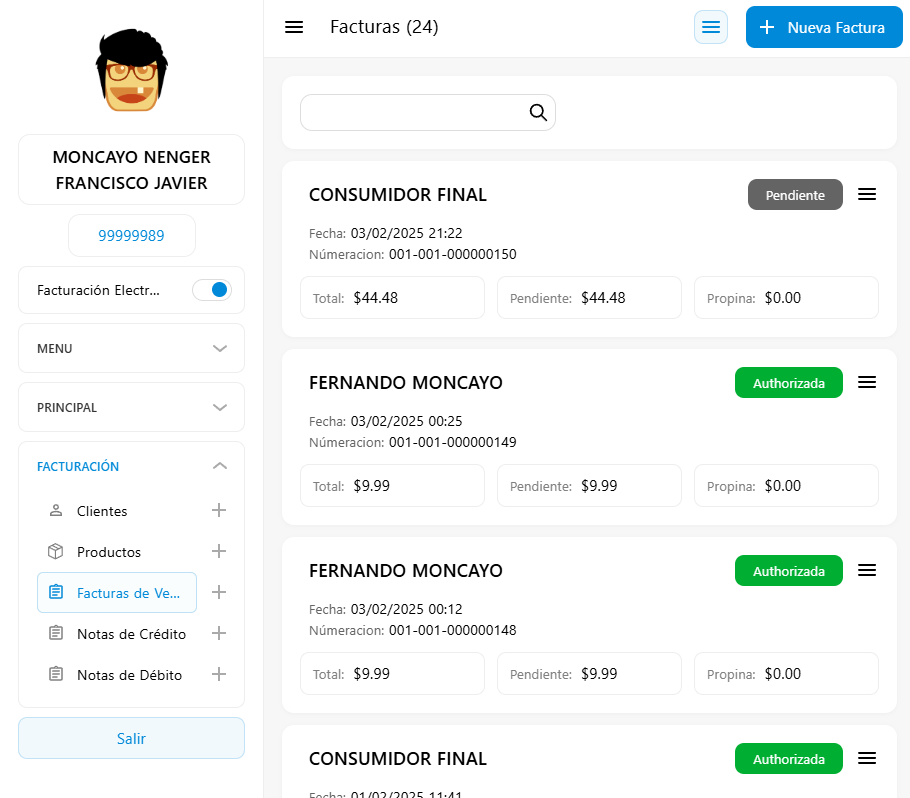Screen dimensions: 910x798
Task: Toggle Facturación Electrónica switch
Action: click(x=212, y=290)
